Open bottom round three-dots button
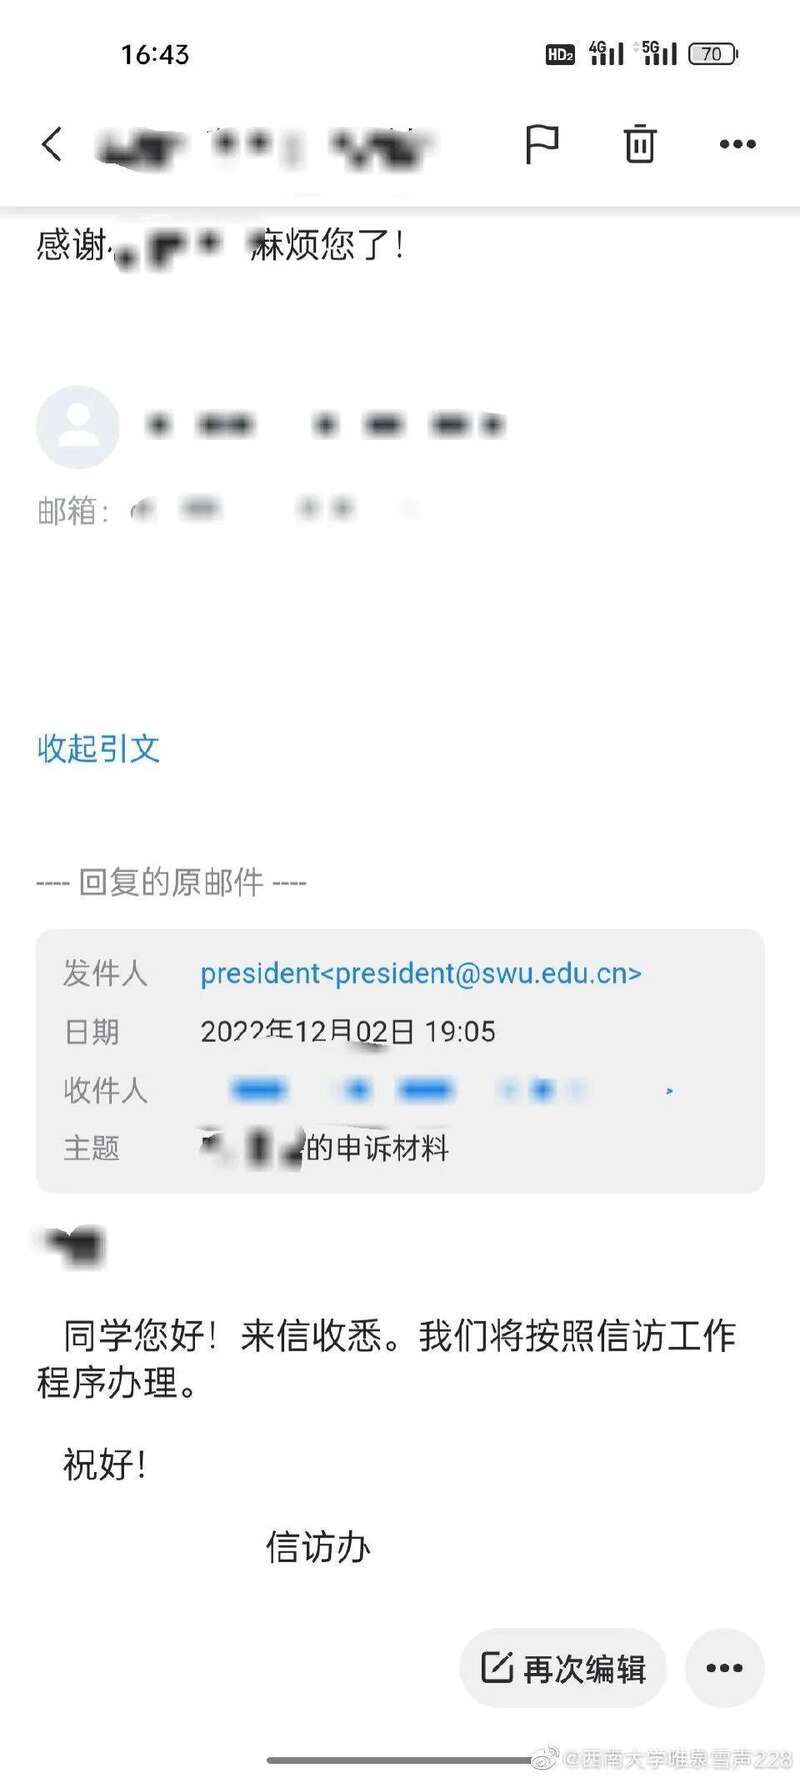Image resolution: width=800 pixels, height=1778 pixels. point(725,1668)
